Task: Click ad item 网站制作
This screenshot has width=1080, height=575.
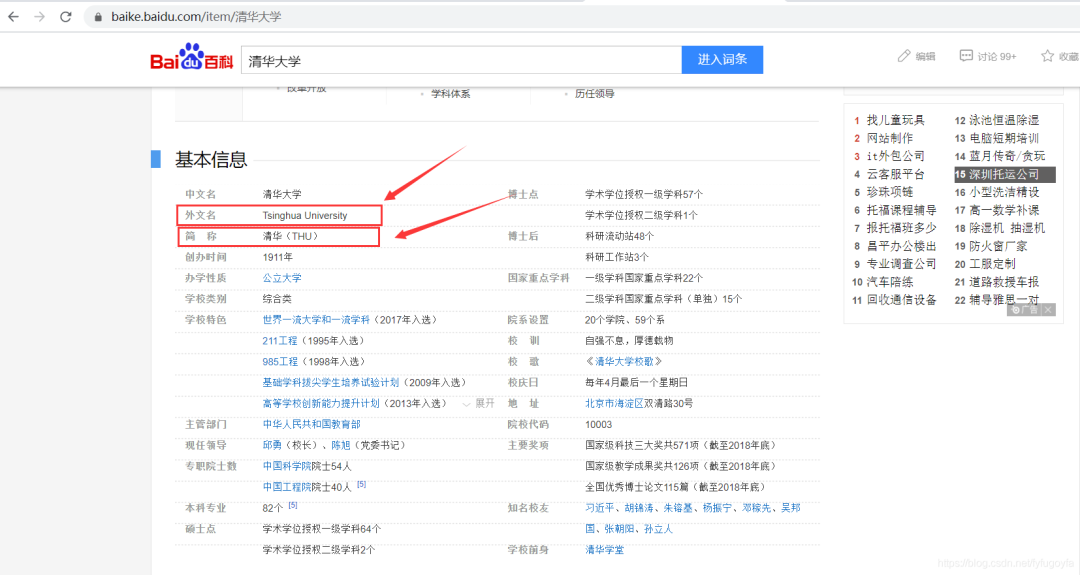Action: click(x=889, y=138)
